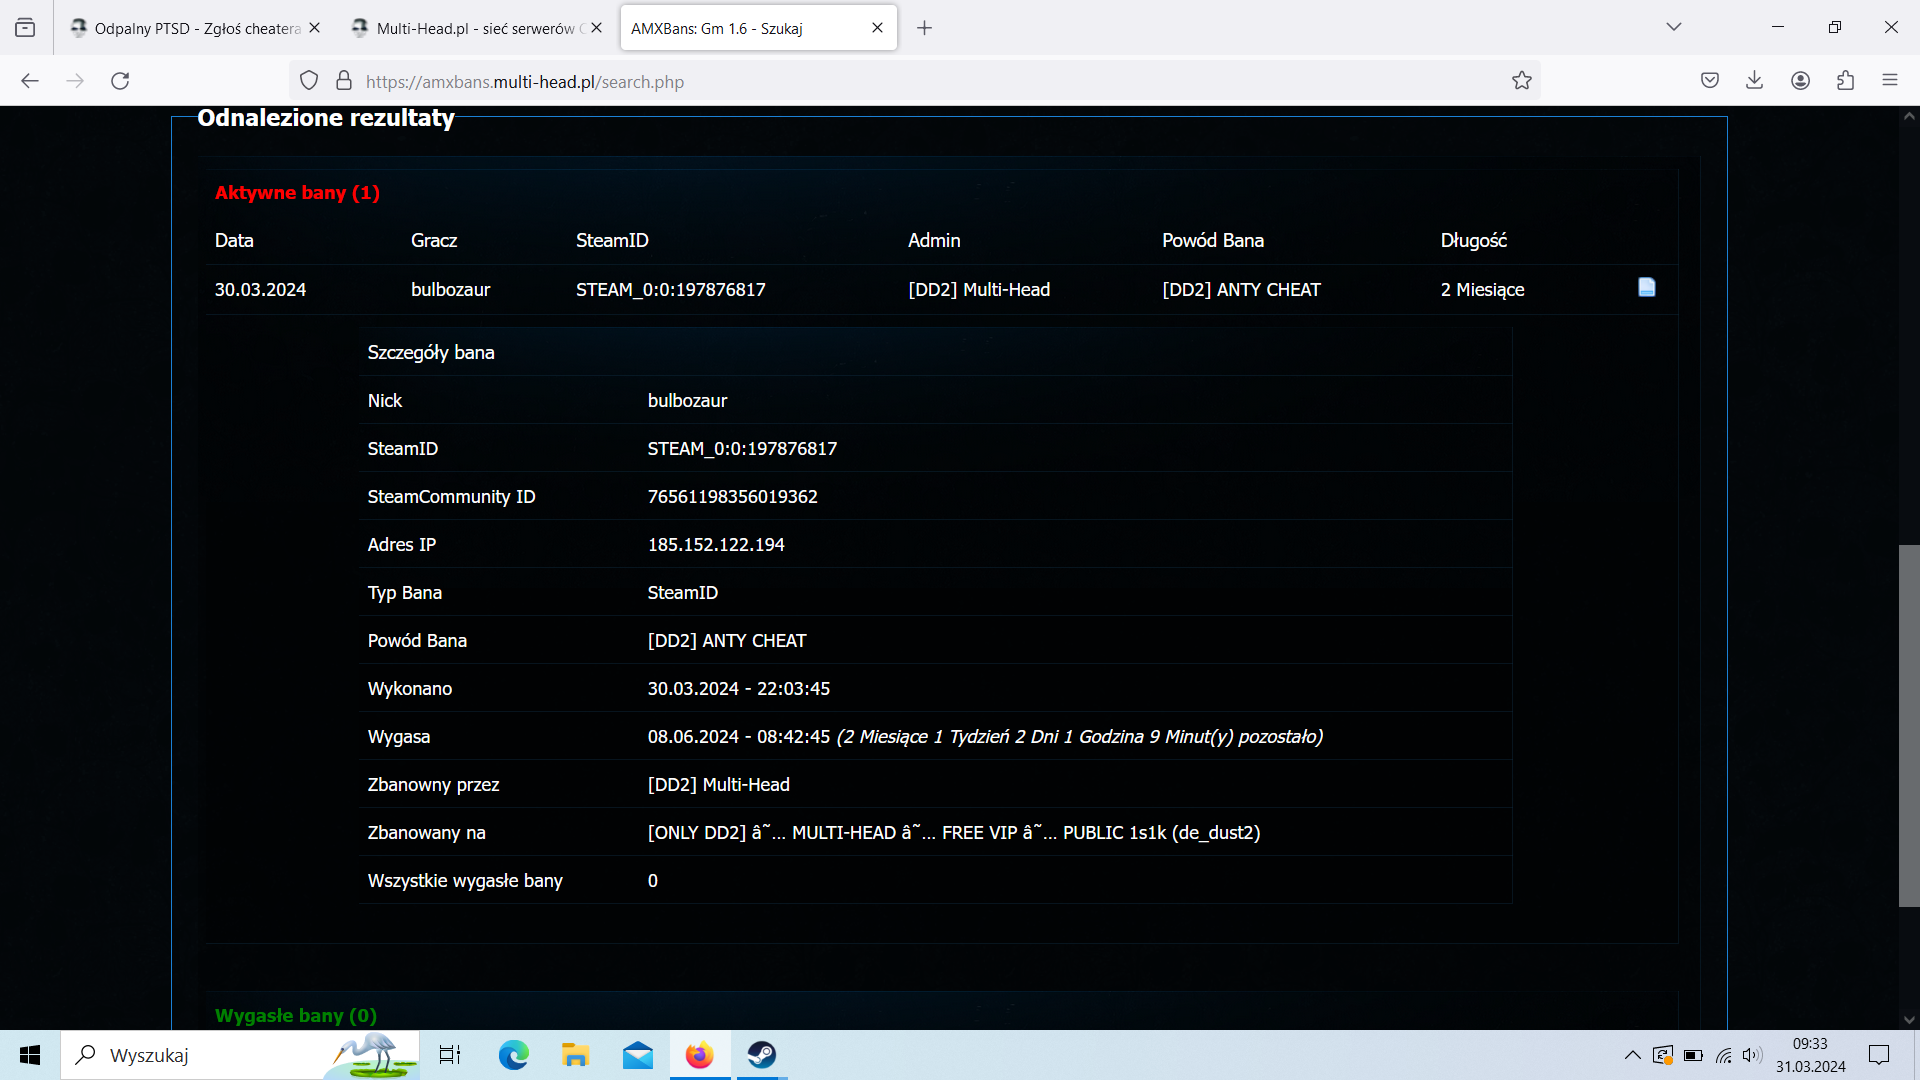The width and height of the screenshot is (1920, 1080).
Task: Open the Firefox account icon
Action: (1800, 81)
